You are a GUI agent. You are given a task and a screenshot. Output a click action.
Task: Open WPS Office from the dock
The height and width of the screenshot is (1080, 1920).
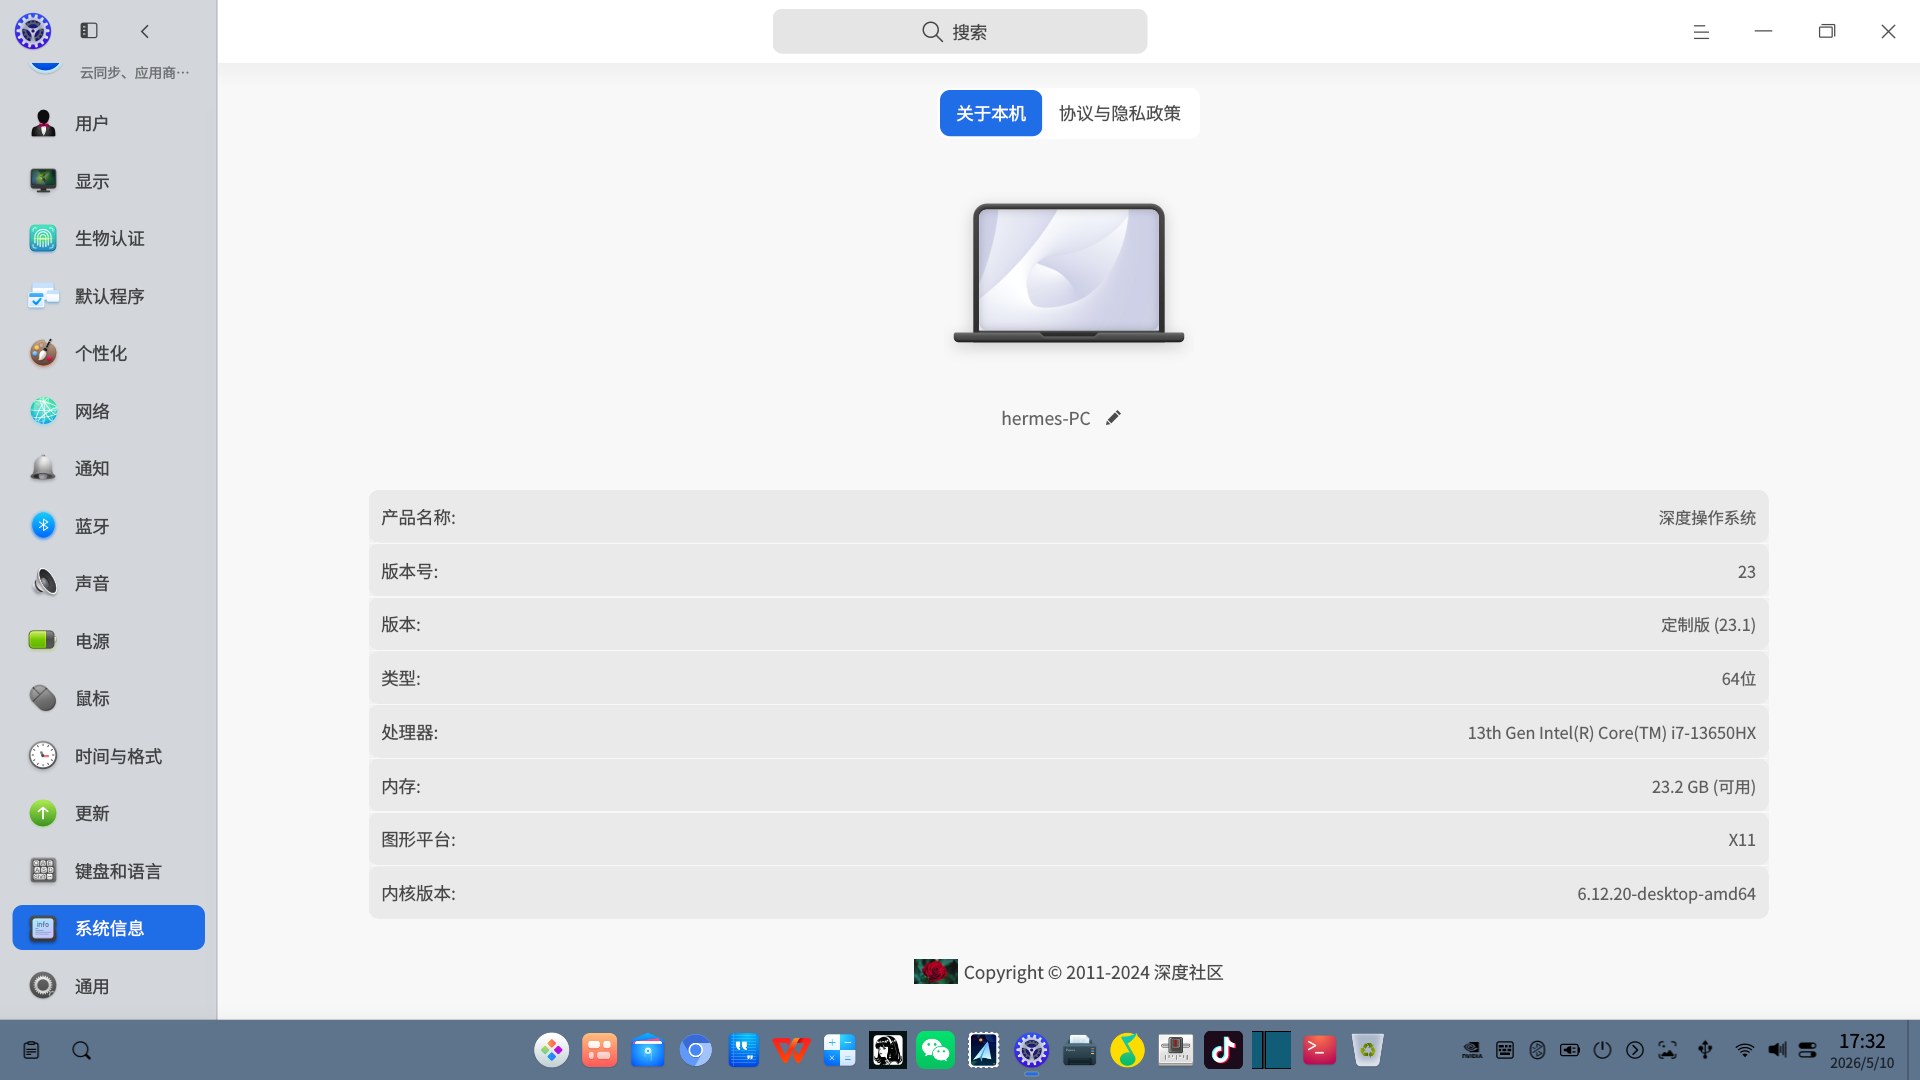point(792,1050)
